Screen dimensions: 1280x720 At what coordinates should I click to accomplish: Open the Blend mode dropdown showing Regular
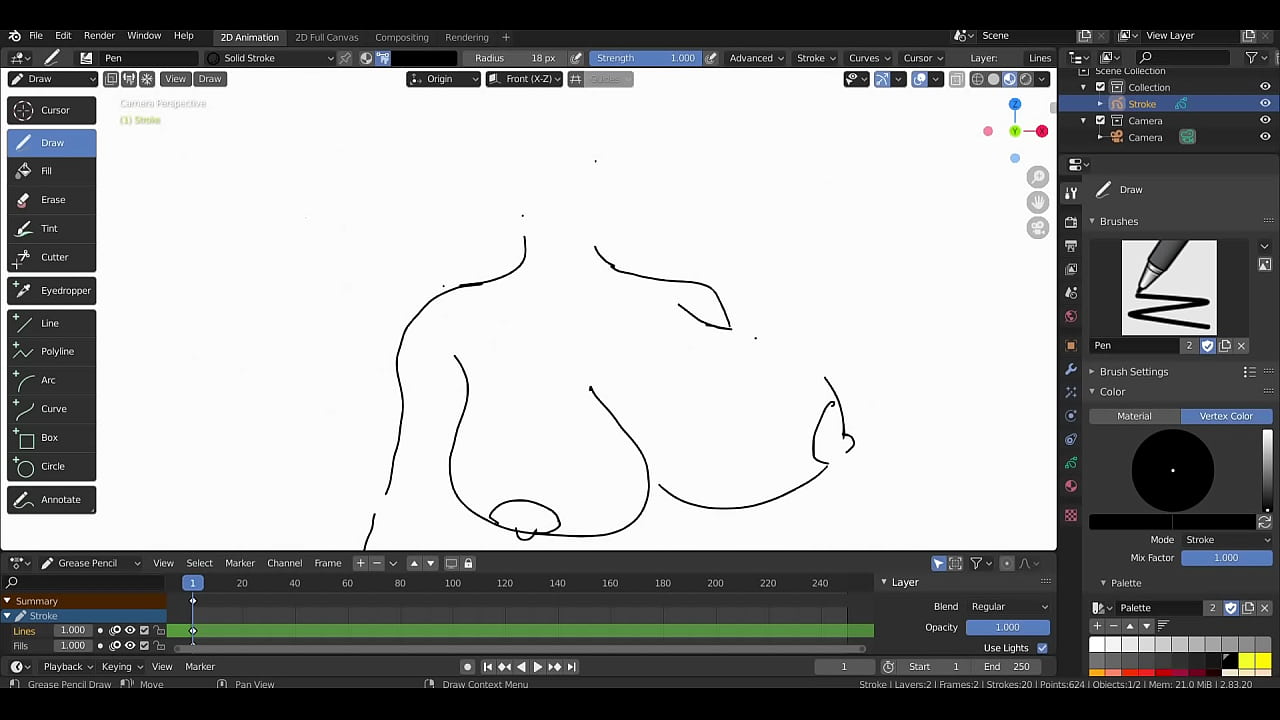(1007, 606)
